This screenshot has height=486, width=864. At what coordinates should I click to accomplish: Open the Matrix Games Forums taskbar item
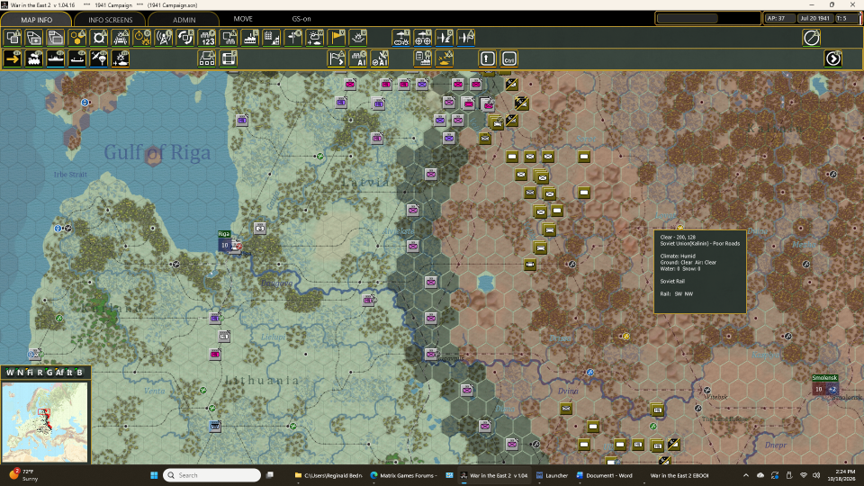[404, 475]
